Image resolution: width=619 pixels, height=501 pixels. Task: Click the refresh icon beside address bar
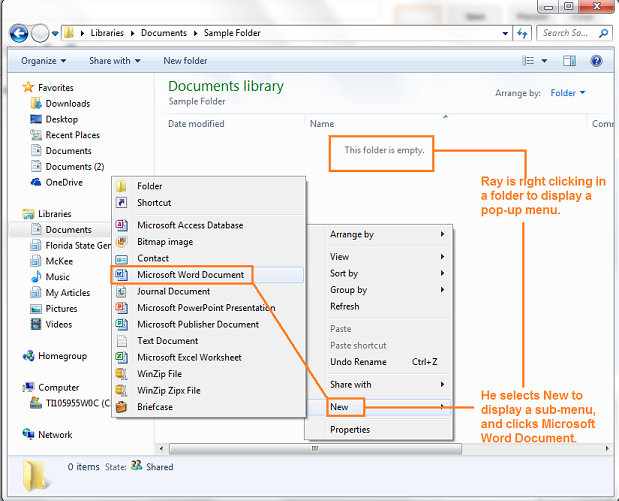click(522, 33)
